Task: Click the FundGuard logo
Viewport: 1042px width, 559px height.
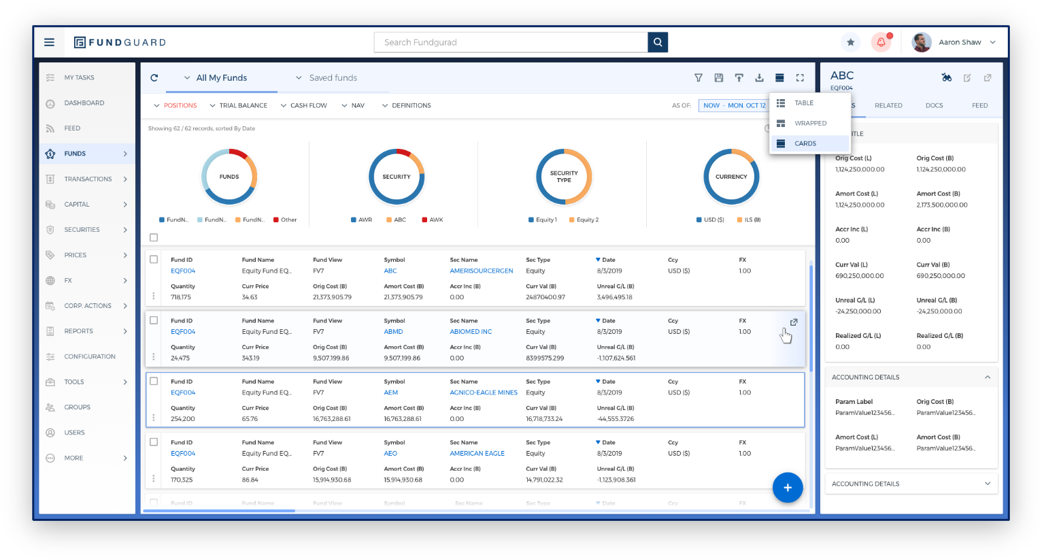Action: pos(120,42)
